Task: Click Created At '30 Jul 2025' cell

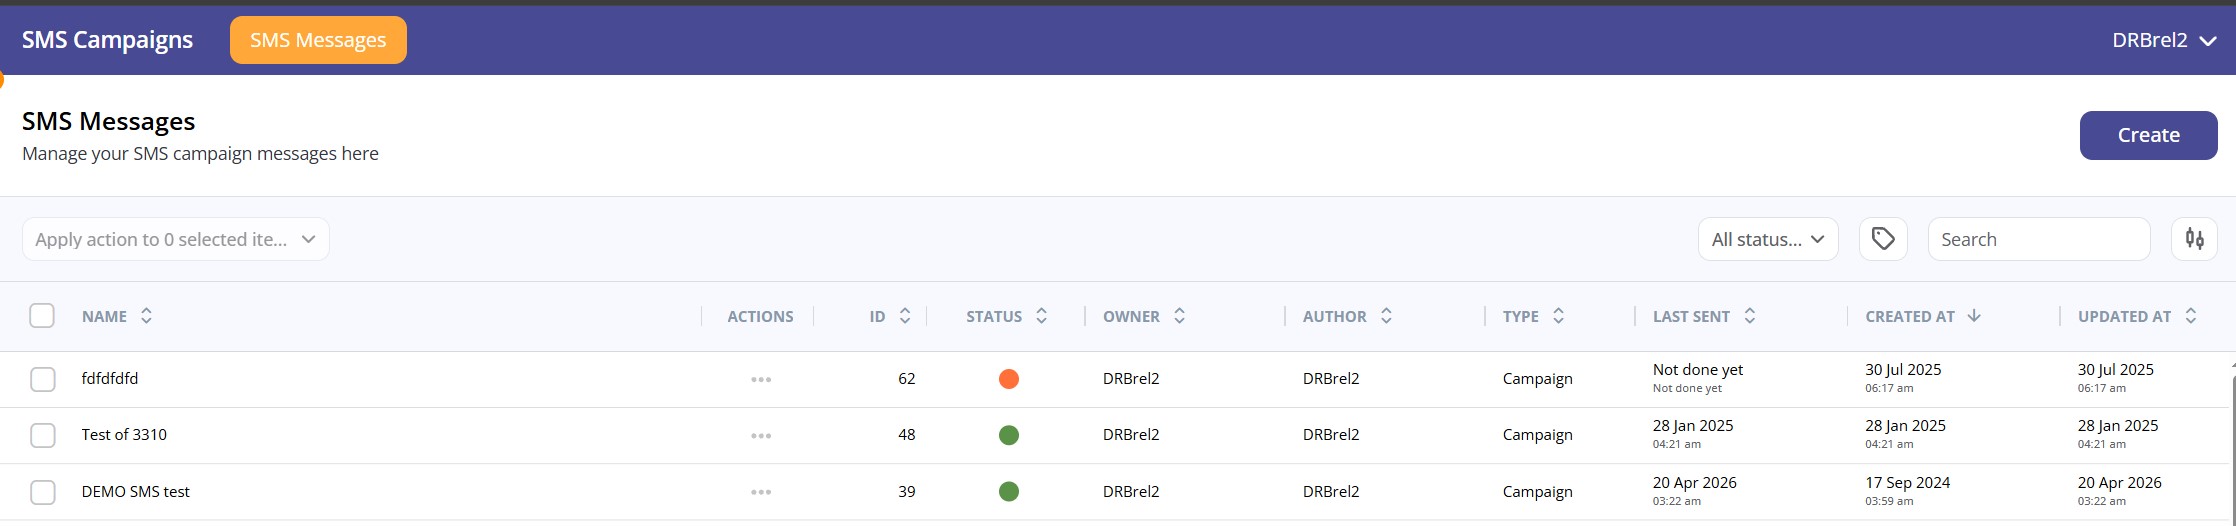Action: (1903, 377)
